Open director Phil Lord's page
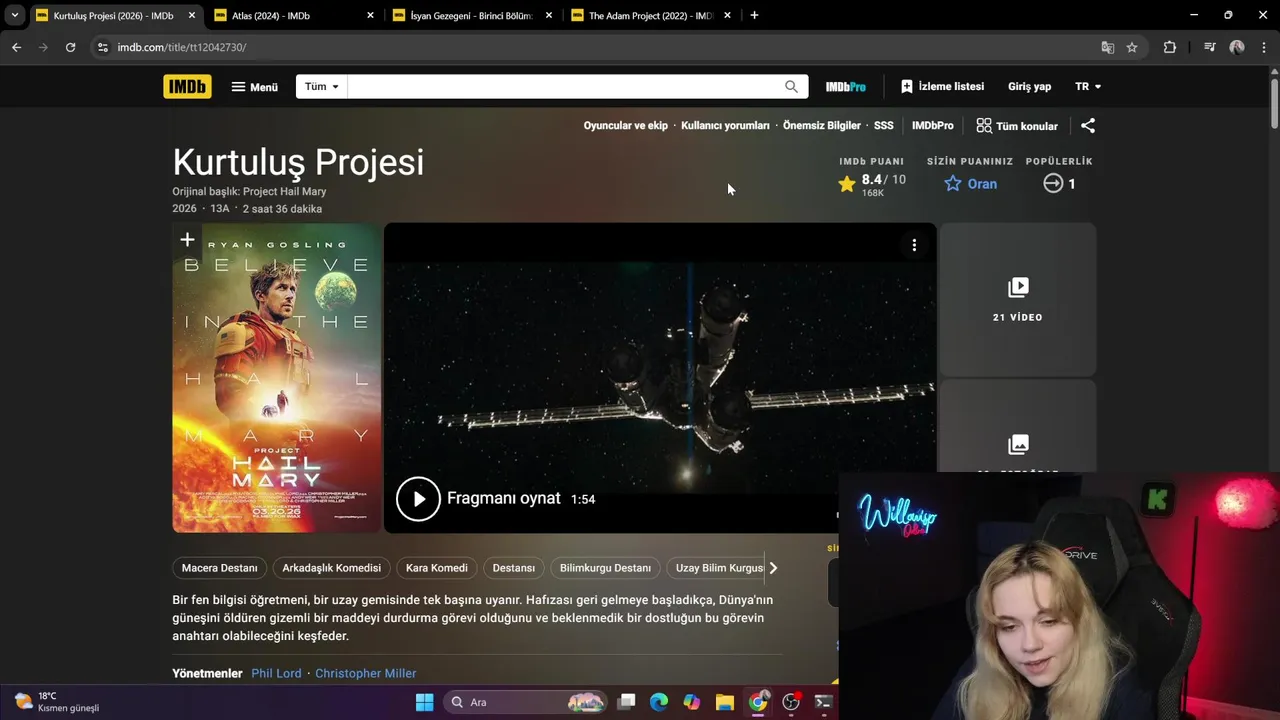The image size is (1280, 720). point(276,674)
